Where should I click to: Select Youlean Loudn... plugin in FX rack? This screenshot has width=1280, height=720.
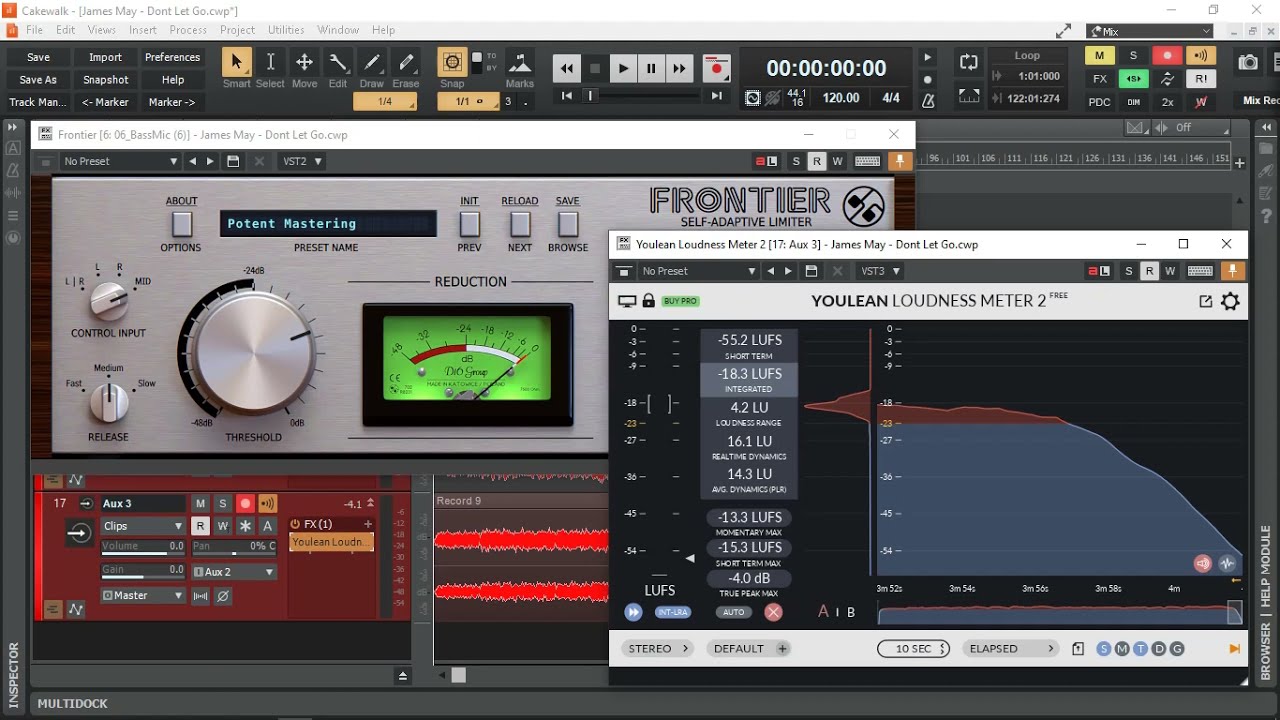coord(331,542)
